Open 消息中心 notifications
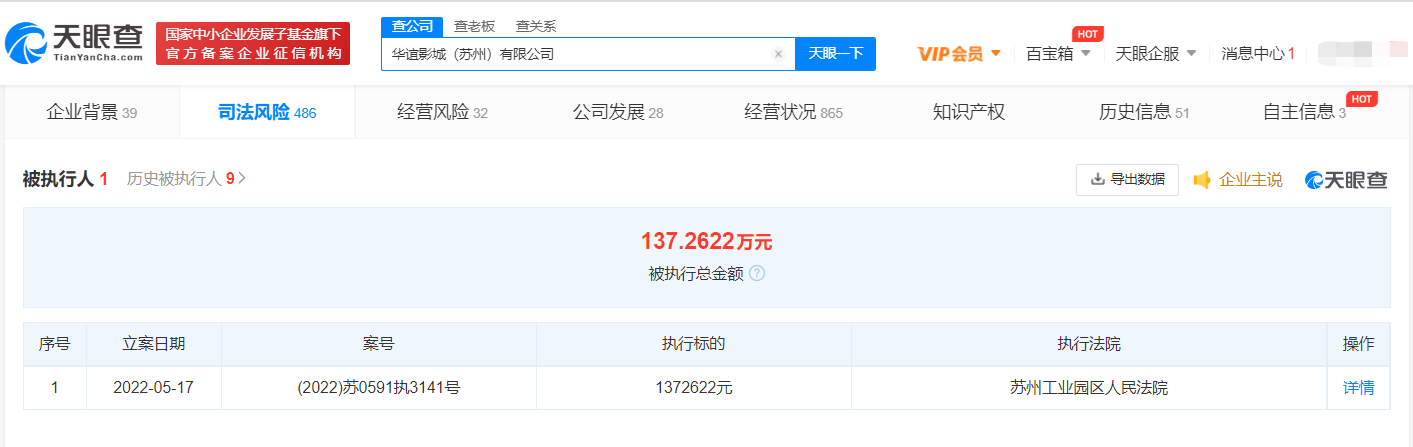The image size is (1413, 447). [x=1258, y=54]
